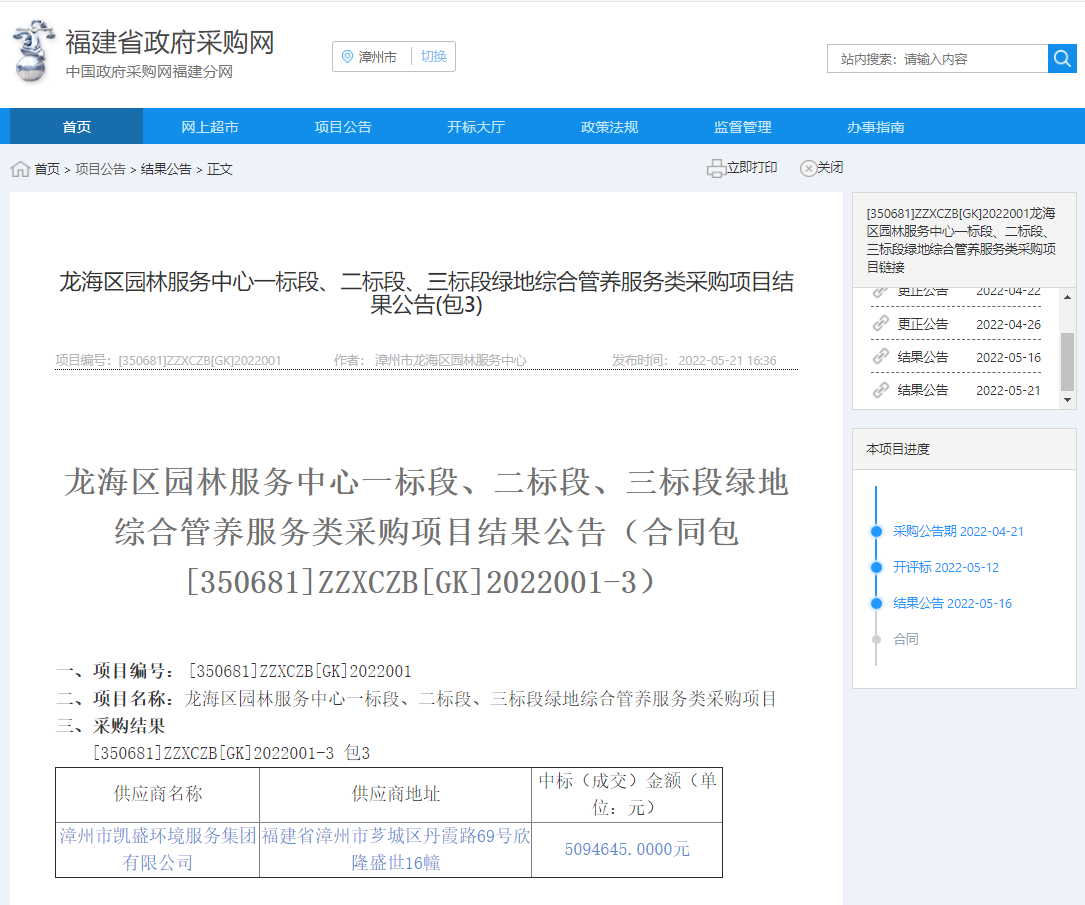Open the 监督管理 navigation tab

tap(742, 127)
